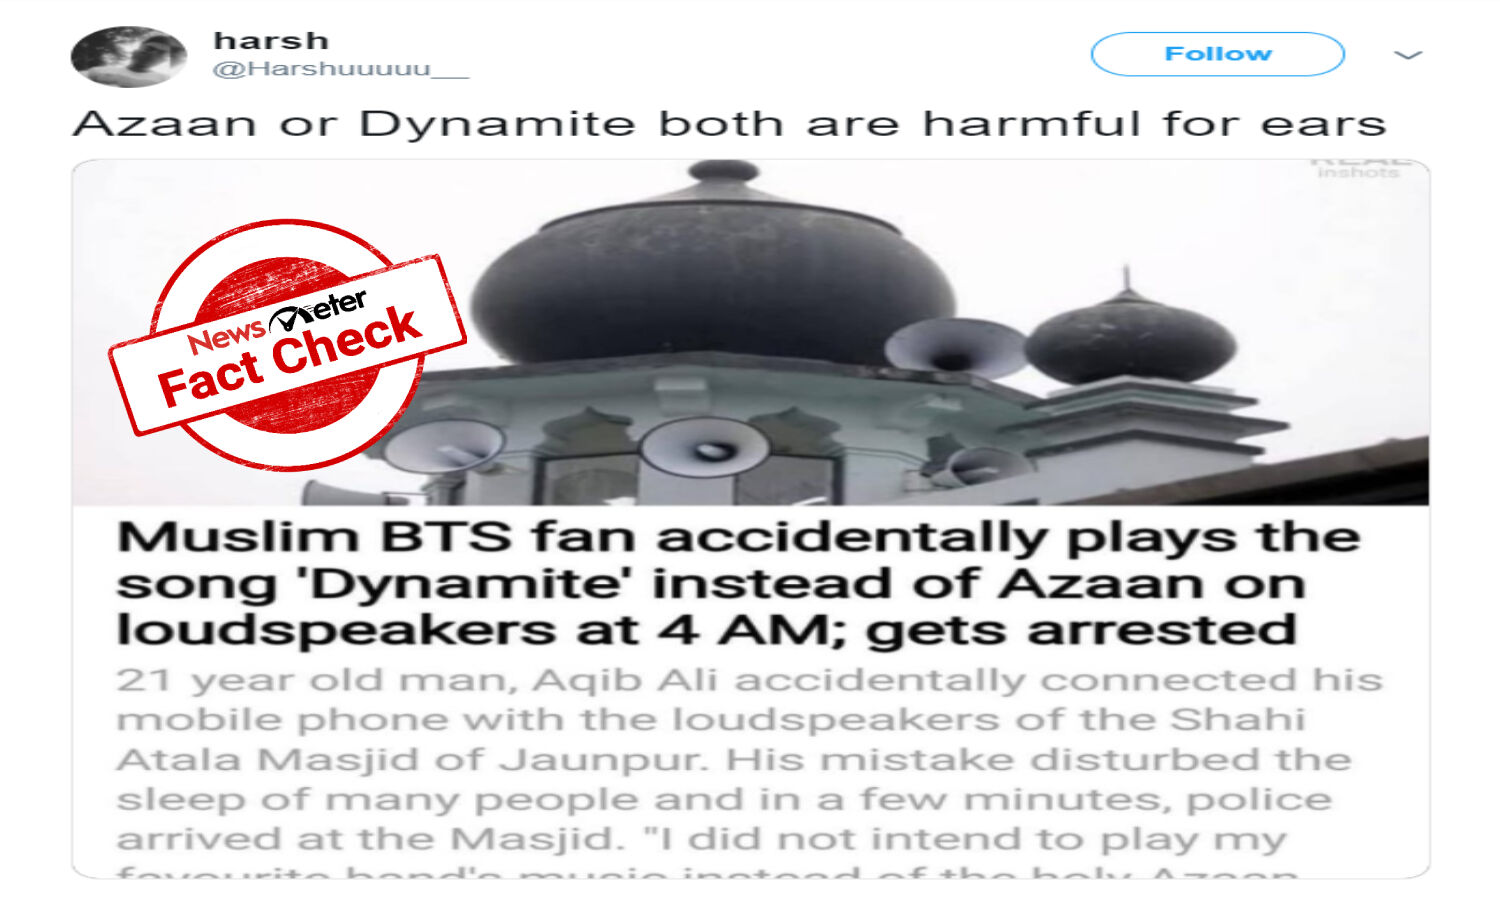Click the display name harsh
The image size is (1500, 900).
coord(271,41)
